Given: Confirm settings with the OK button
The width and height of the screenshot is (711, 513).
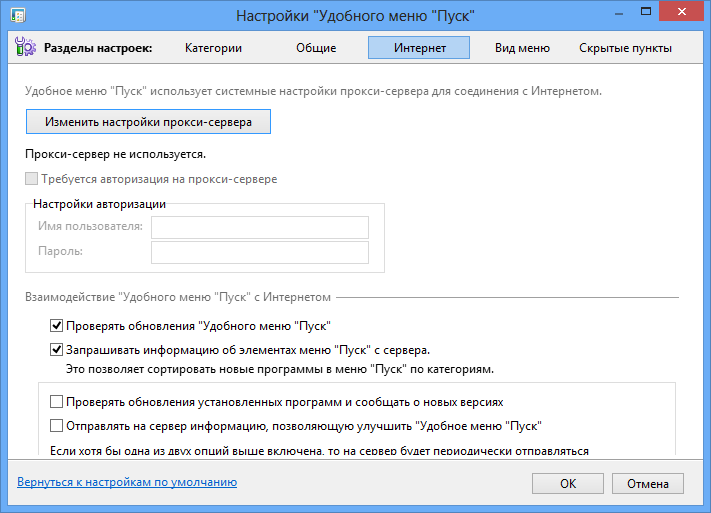Looking at the screenshot, I should coord(567,483).
